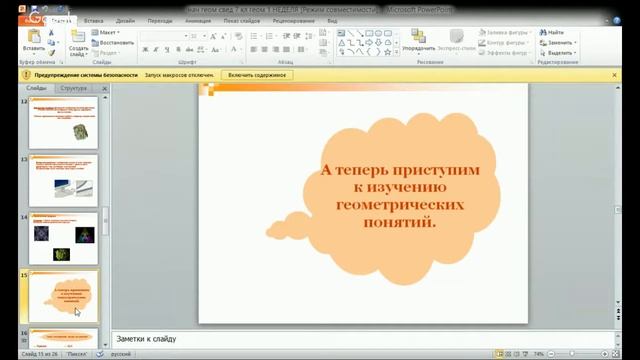
Task: Open the Design (Дизайн) ribbon tab
Action: (125, 20)
